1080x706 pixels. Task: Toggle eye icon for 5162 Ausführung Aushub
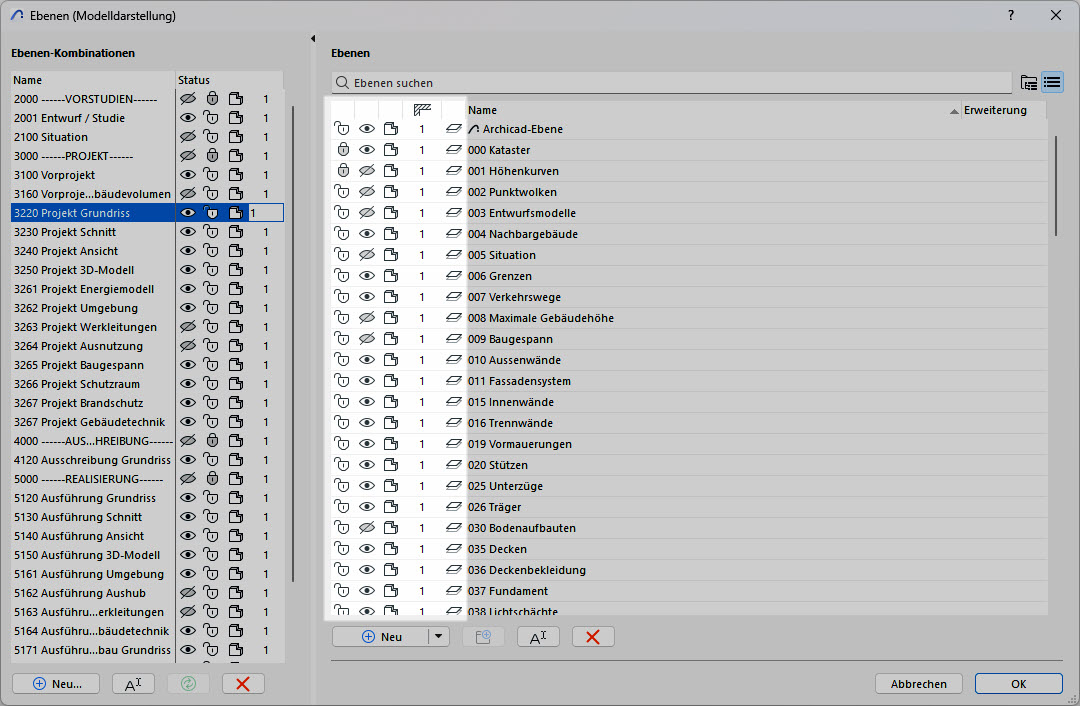(188, 593)
